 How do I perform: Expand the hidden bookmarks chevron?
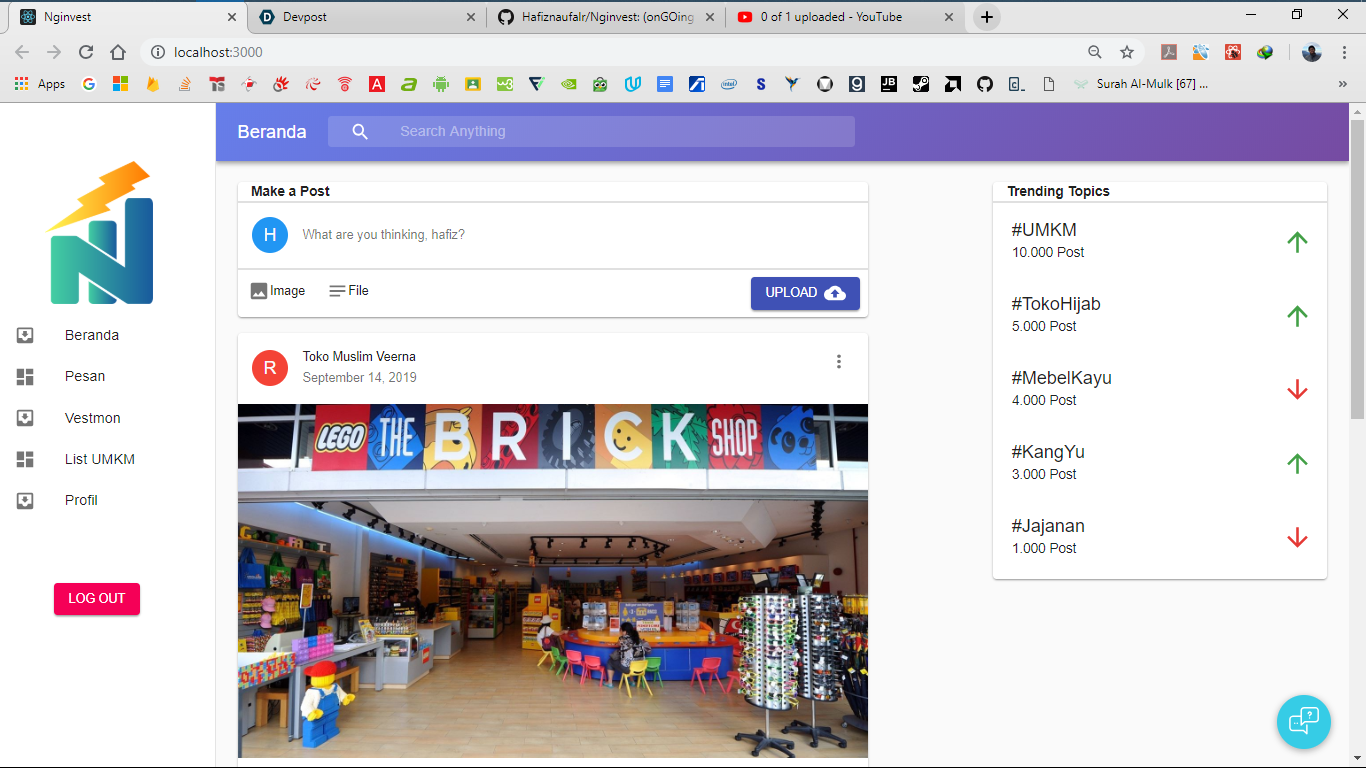point(1343,85)
